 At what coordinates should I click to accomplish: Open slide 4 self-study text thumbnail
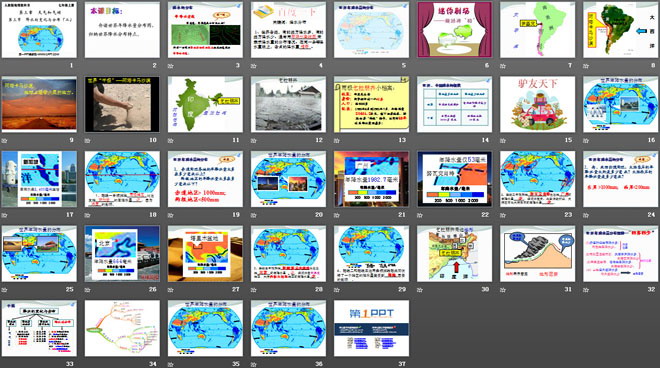click(x=288, y=30)
